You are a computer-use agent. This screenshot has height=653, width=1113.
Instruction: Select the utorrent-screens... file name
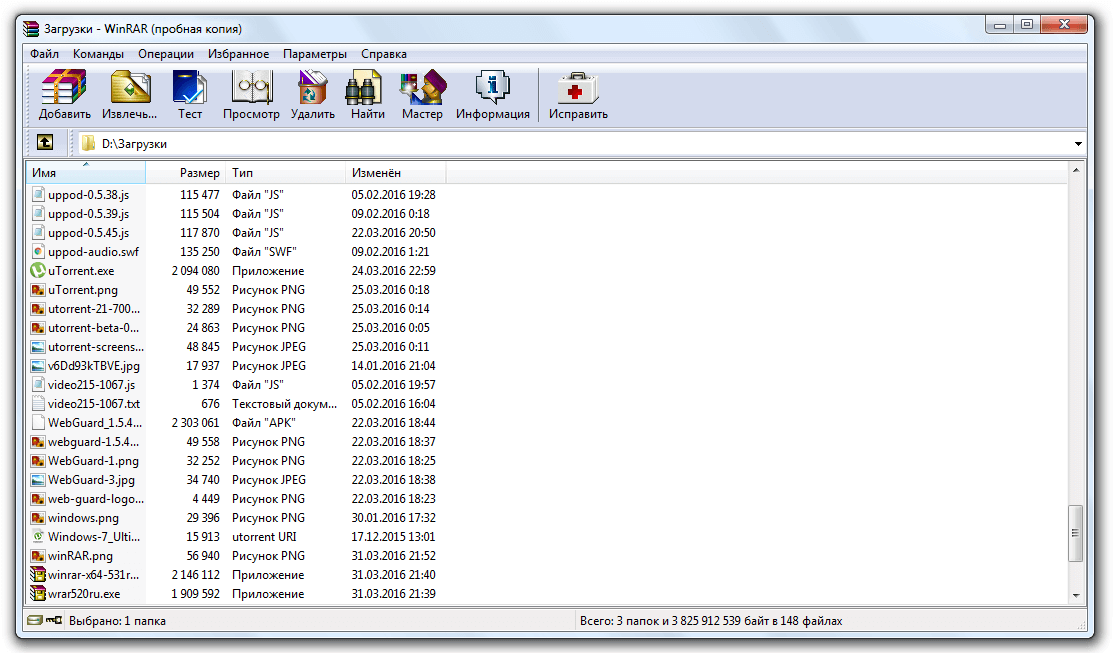[96, 347]
